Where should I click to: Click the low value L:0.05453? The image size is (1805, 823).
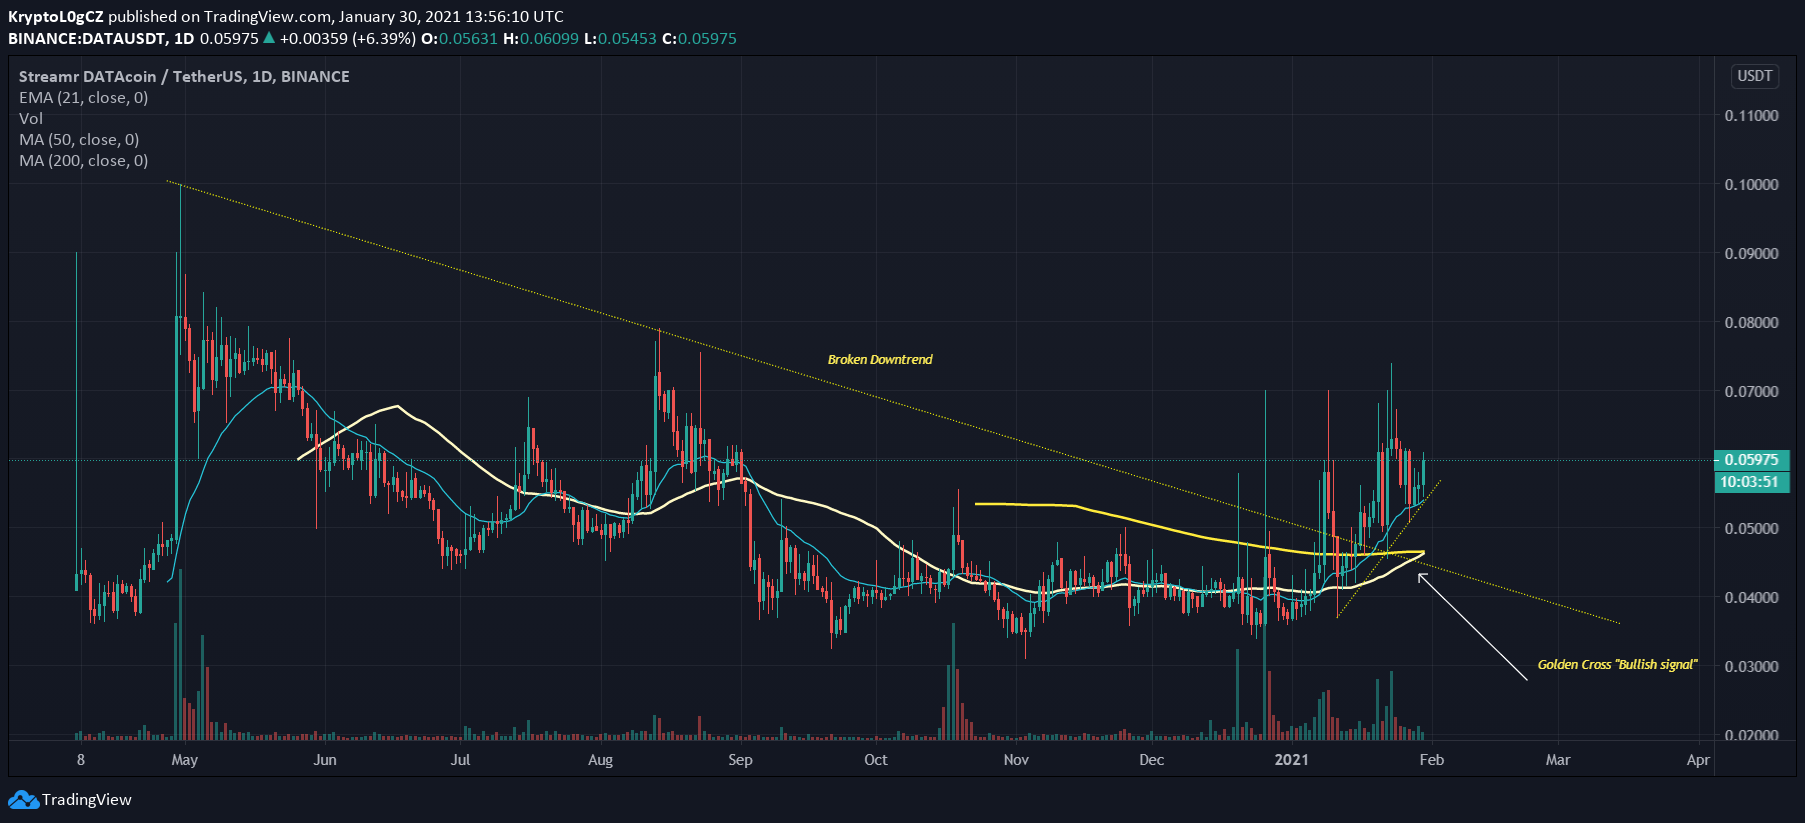point(620,39)
